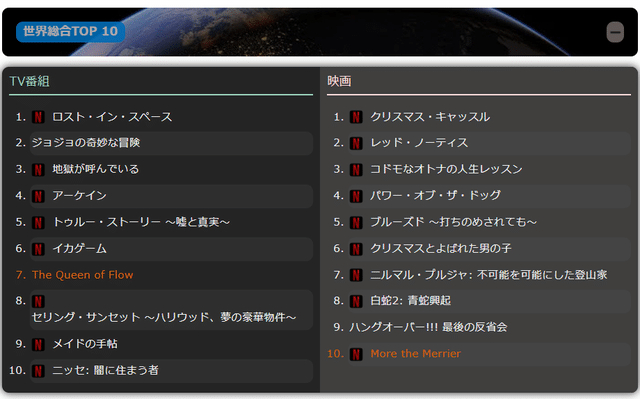Click Netflix icon beside ニッセ: 闇に住まう者
The height and width of the screenshot is (399, 640).
click(38, 371)
